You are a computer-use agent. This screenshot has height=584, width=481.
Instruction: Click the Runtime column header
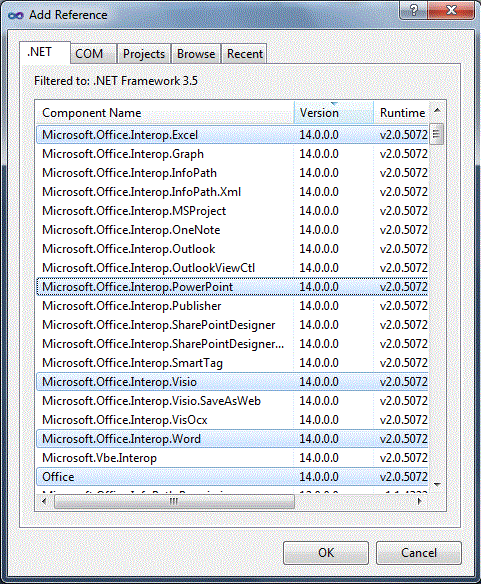click(x=402, y=112)
